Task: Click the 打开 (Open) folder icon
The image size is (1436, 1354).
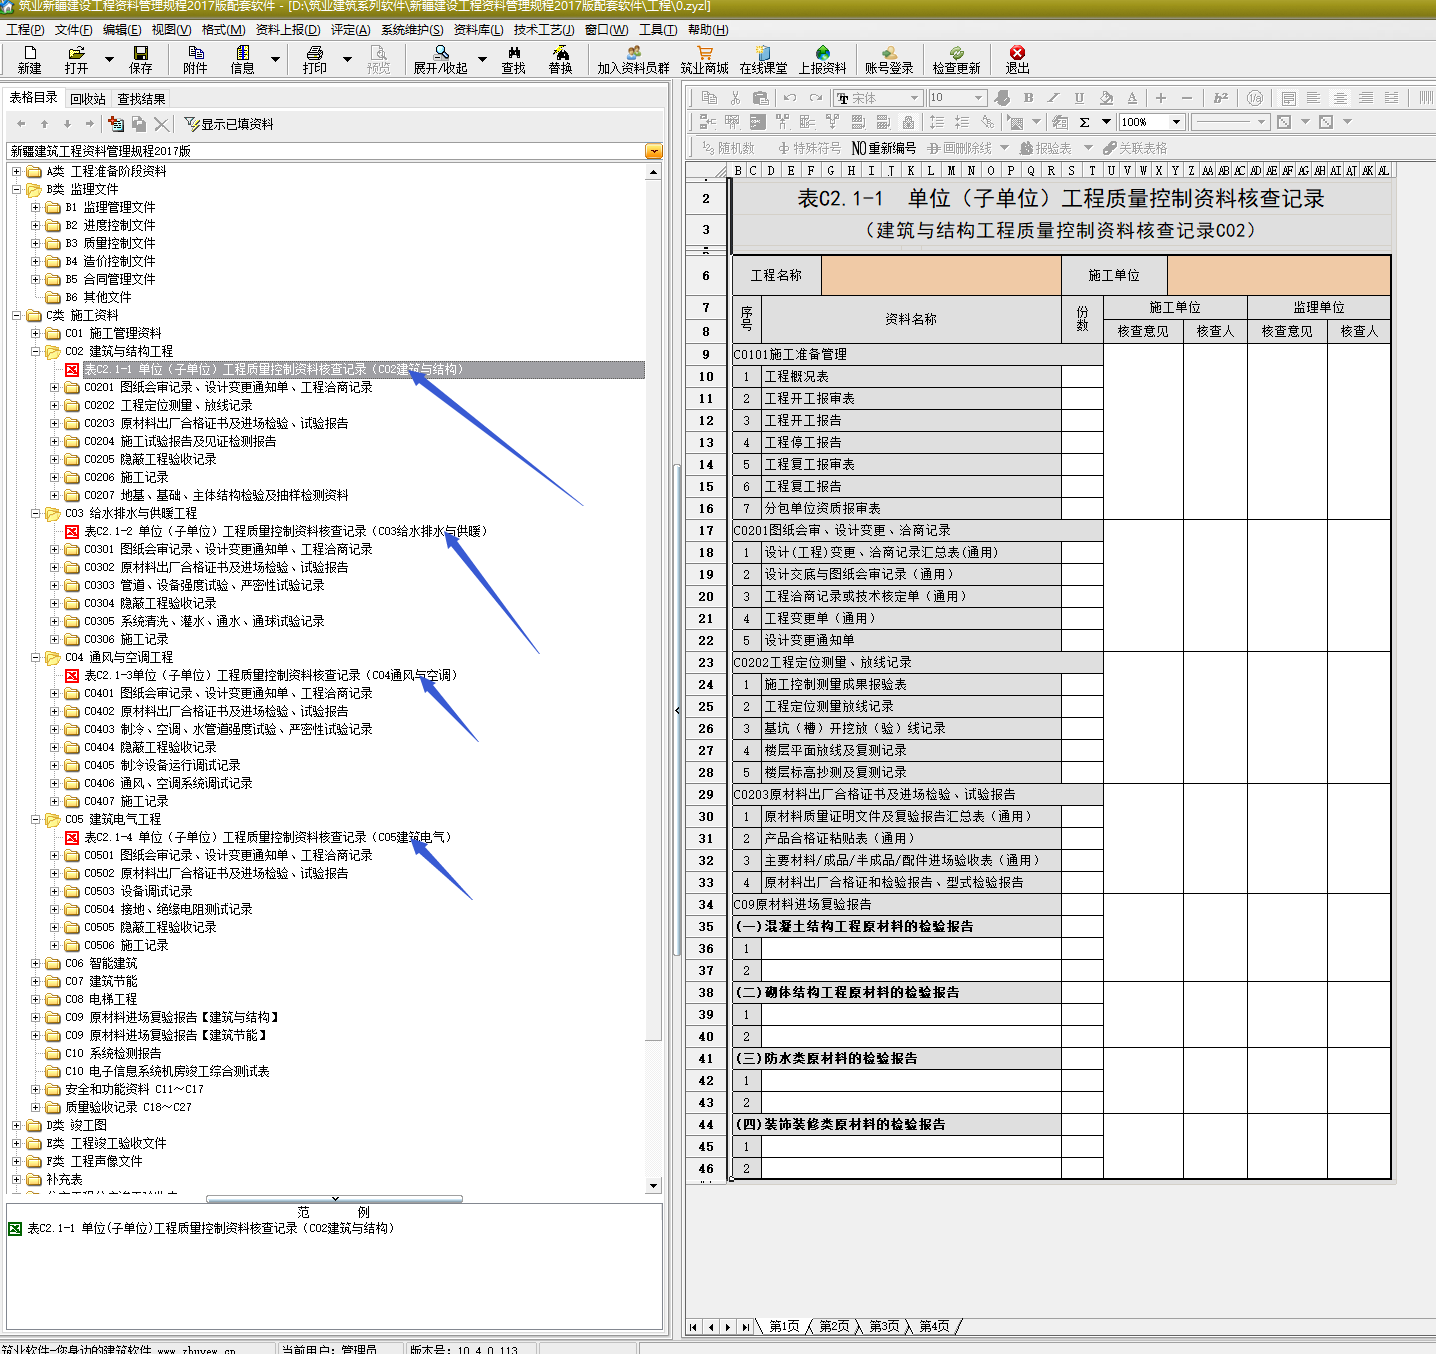Action: click(x=76, y=59)
